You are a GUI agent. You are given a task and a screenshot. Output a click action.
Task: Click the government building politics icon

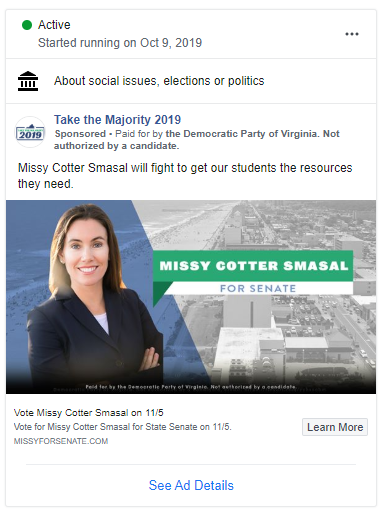(x=28, y=81)
